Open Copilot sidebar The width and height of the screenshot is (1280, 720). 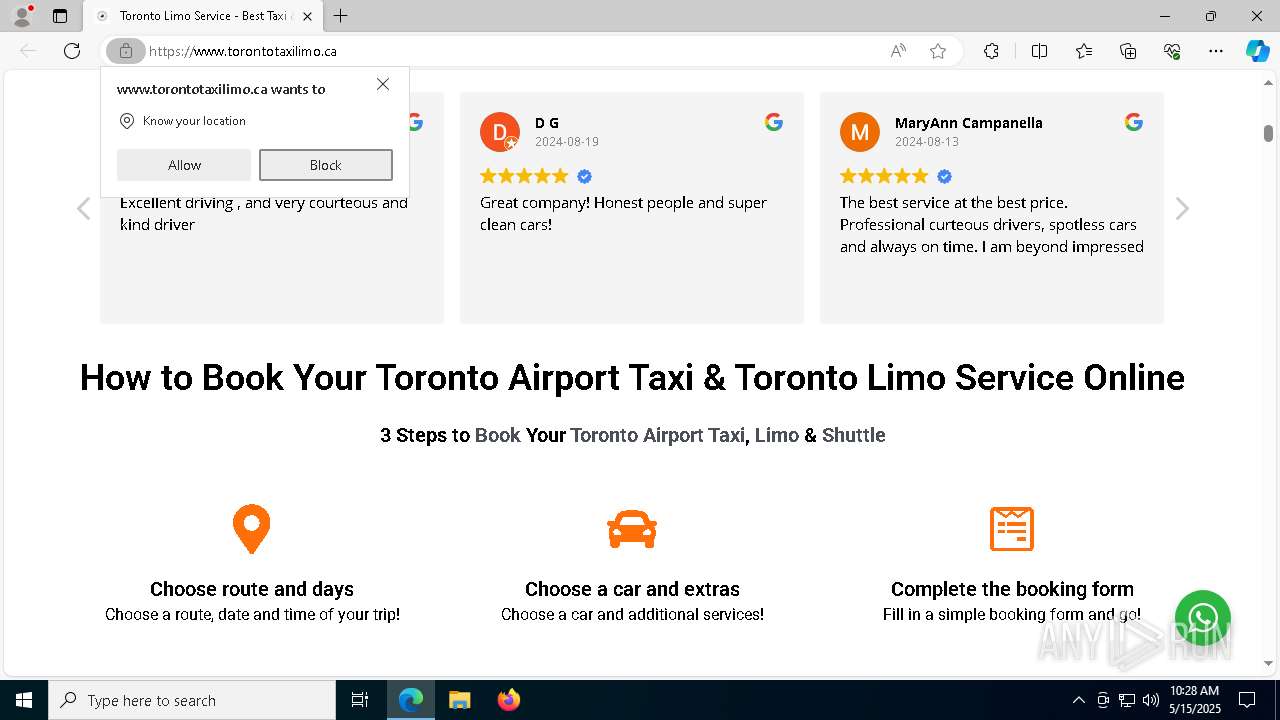[1257, 51]
